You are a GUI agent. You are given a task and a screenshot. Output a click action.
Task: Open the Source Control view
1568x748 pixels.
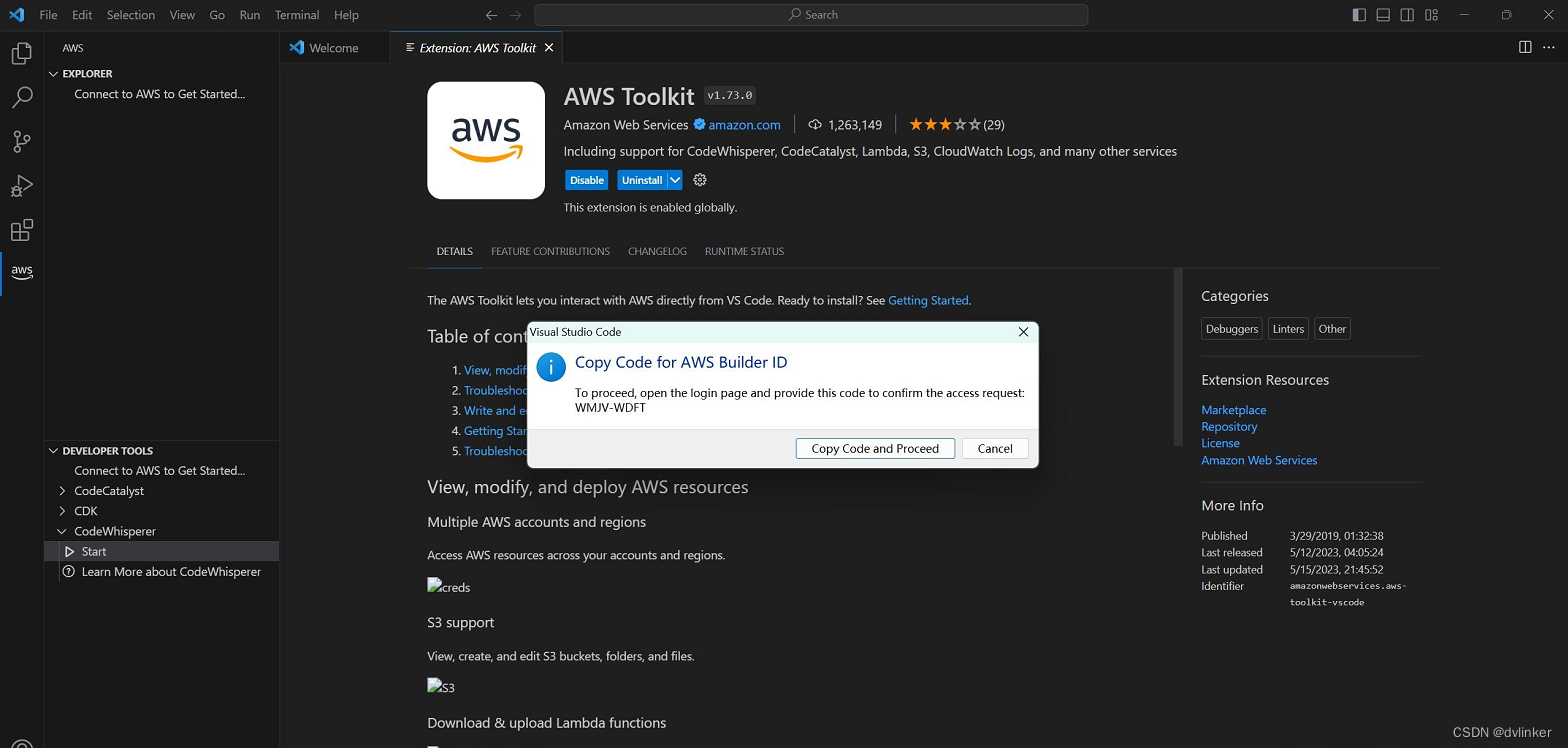pos(21,141)
